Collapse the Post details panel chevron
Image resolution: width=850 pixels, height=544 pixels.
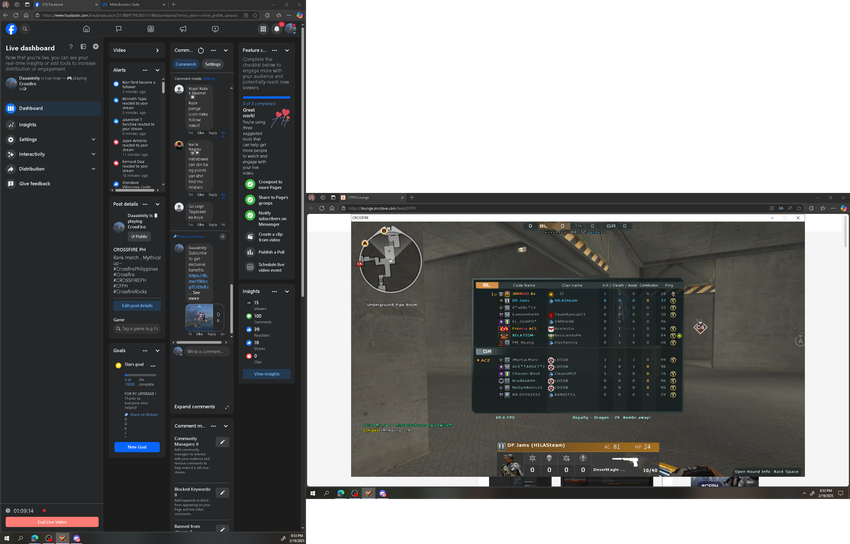pyautogui.click(x=157, y=204)
